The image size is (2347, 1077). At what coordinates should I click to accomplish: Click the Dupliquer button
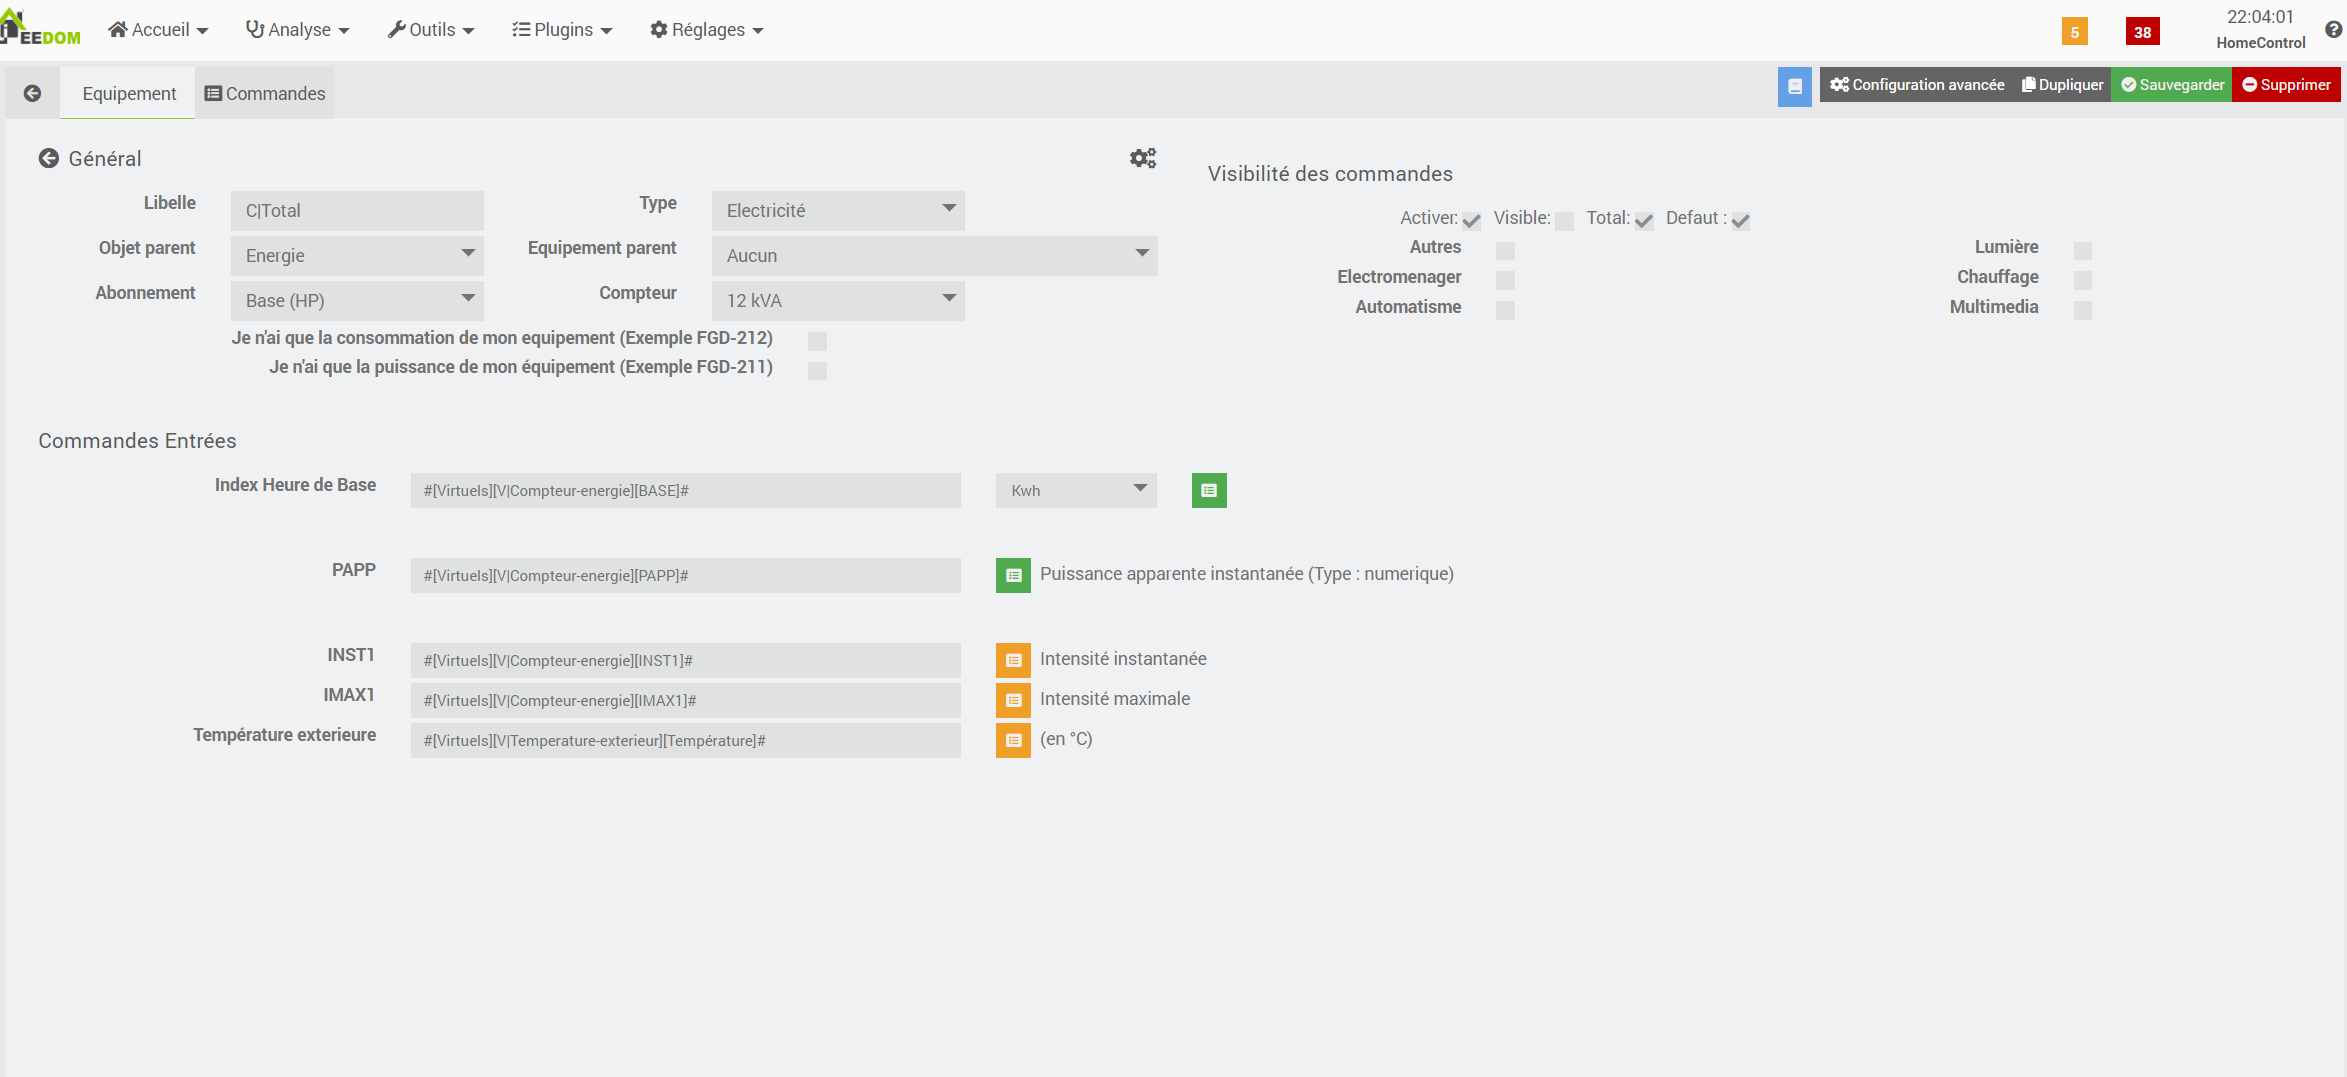coord(2062,85)
